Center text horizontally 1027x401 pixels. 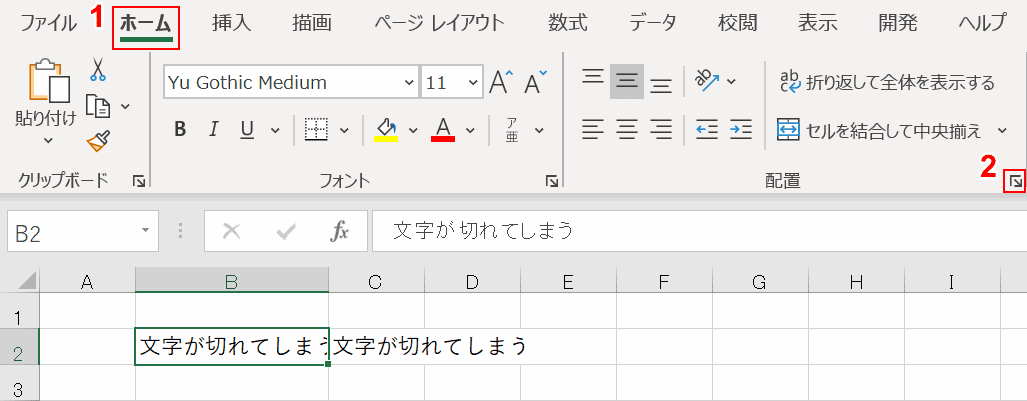click(627, 130)
